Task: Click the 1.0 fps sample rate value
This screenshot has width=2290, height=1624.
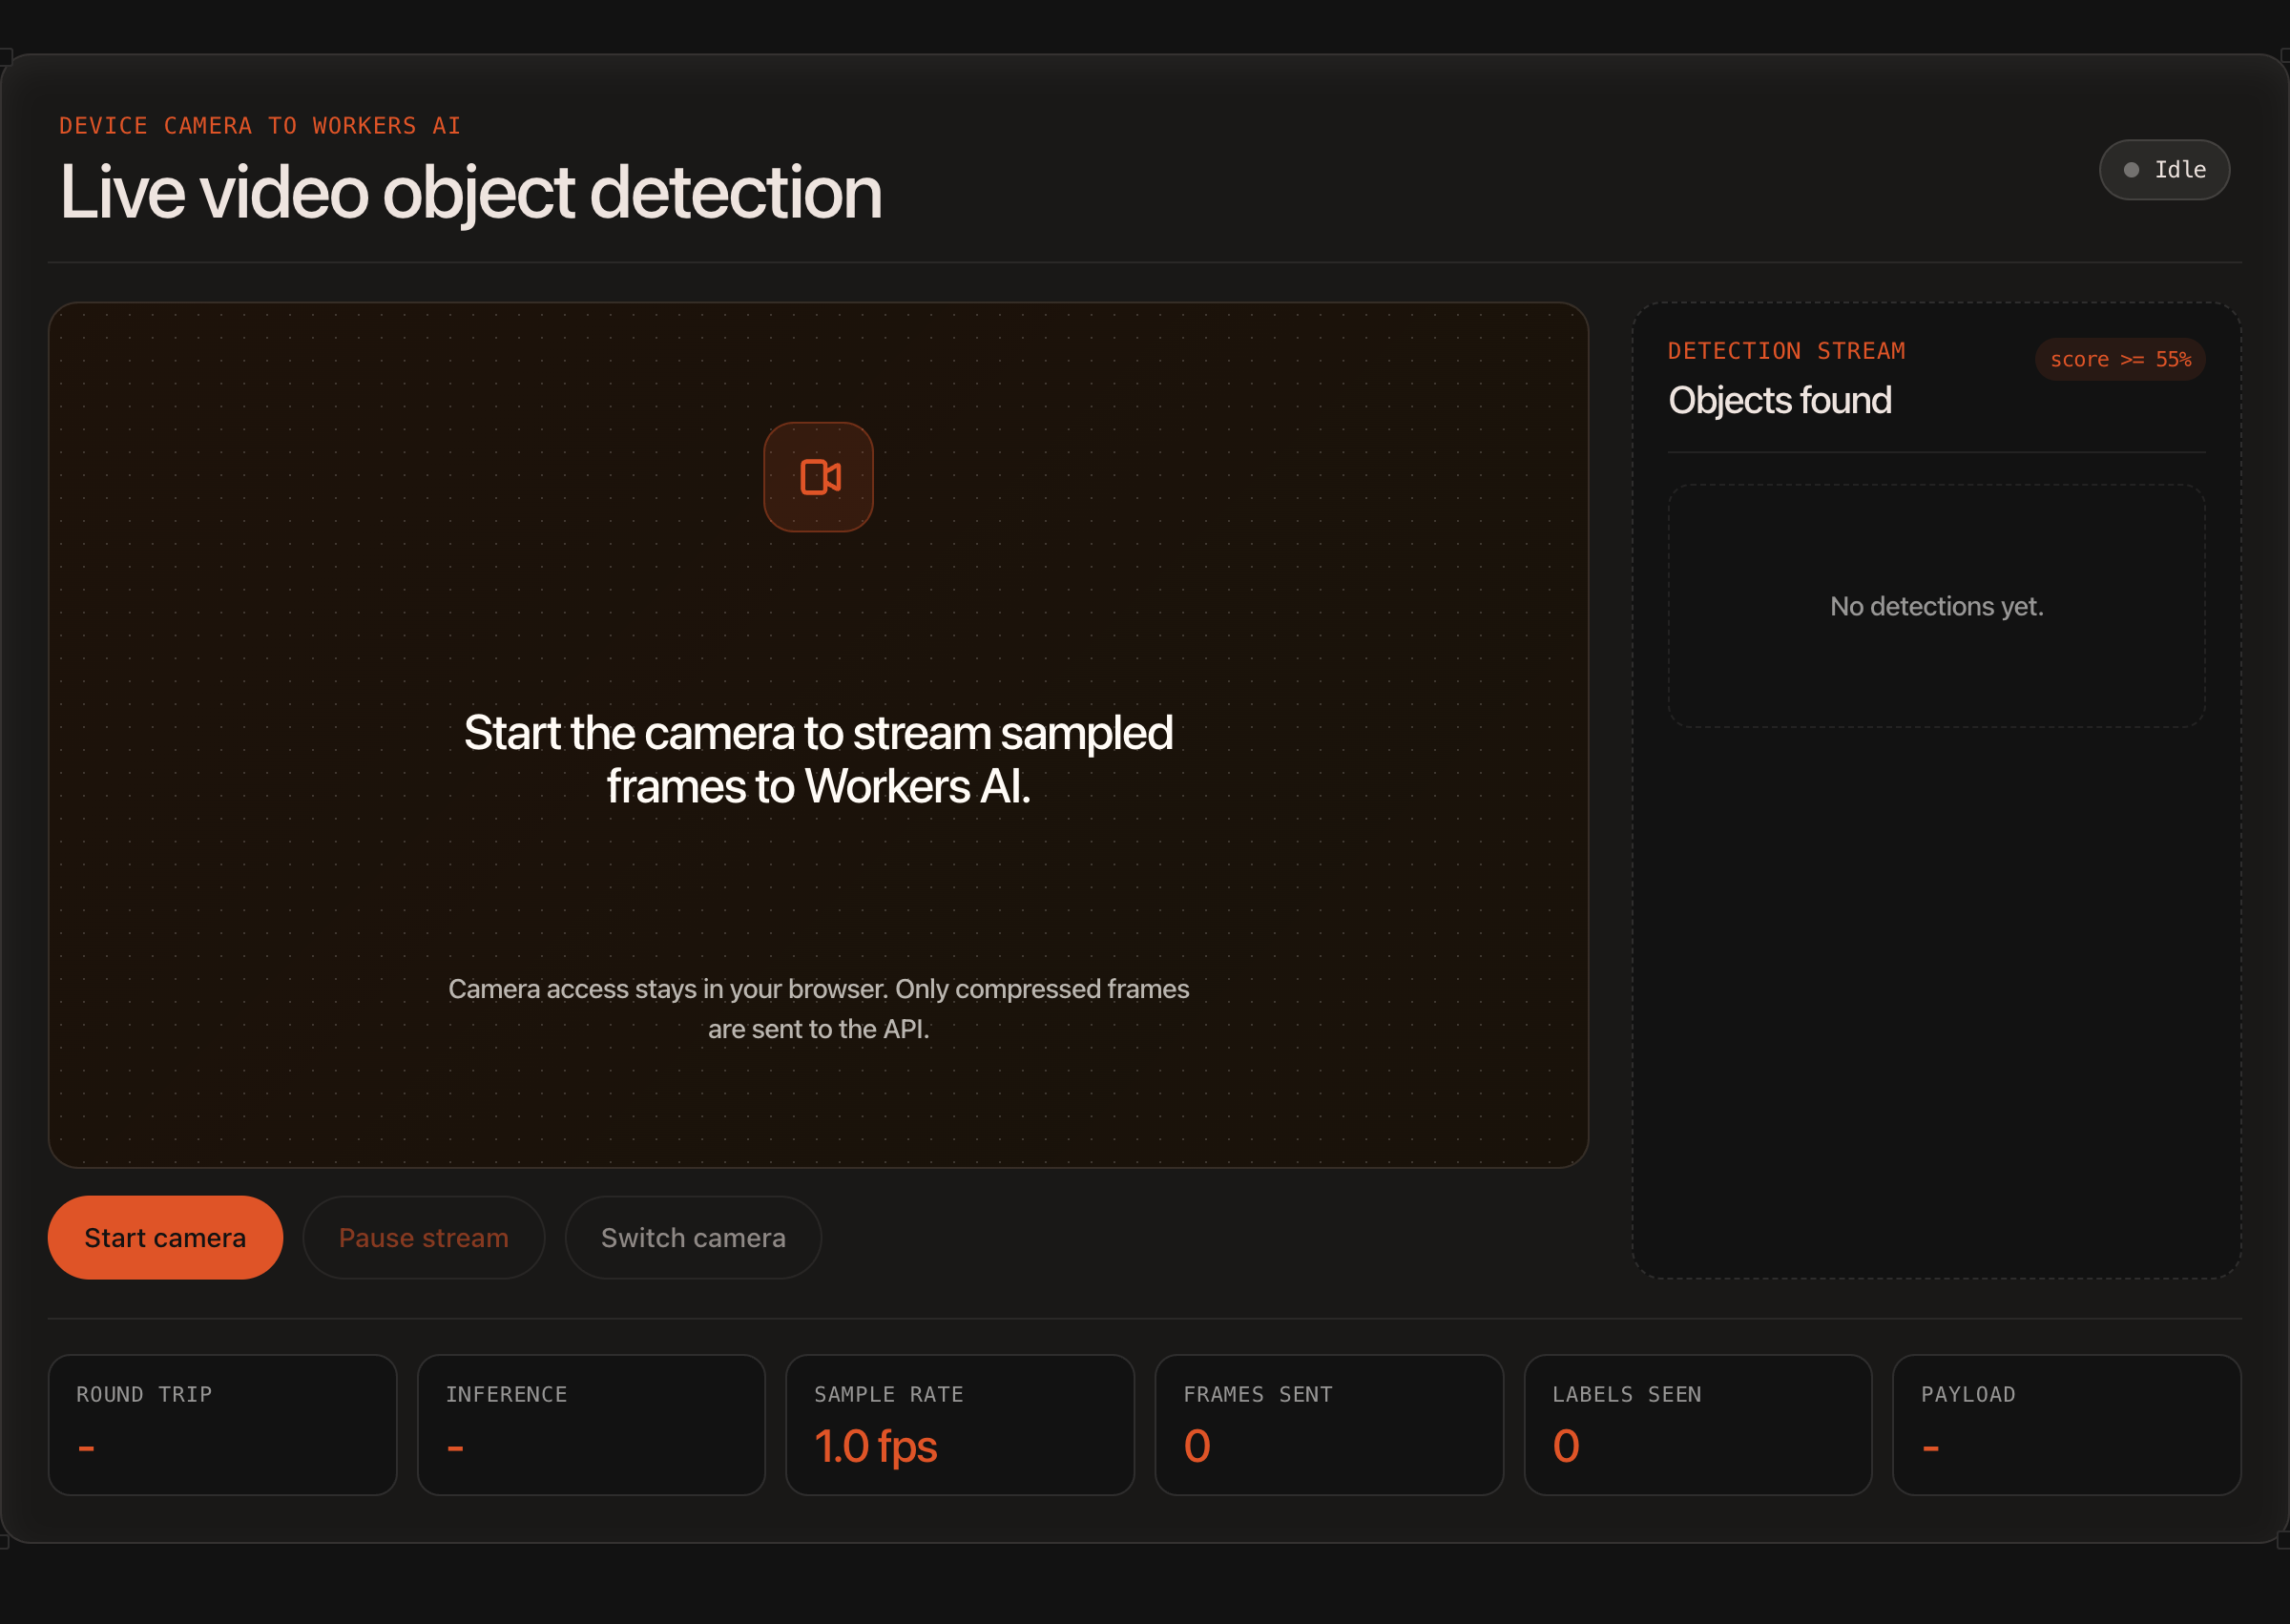Action: tap(875, 1446)
